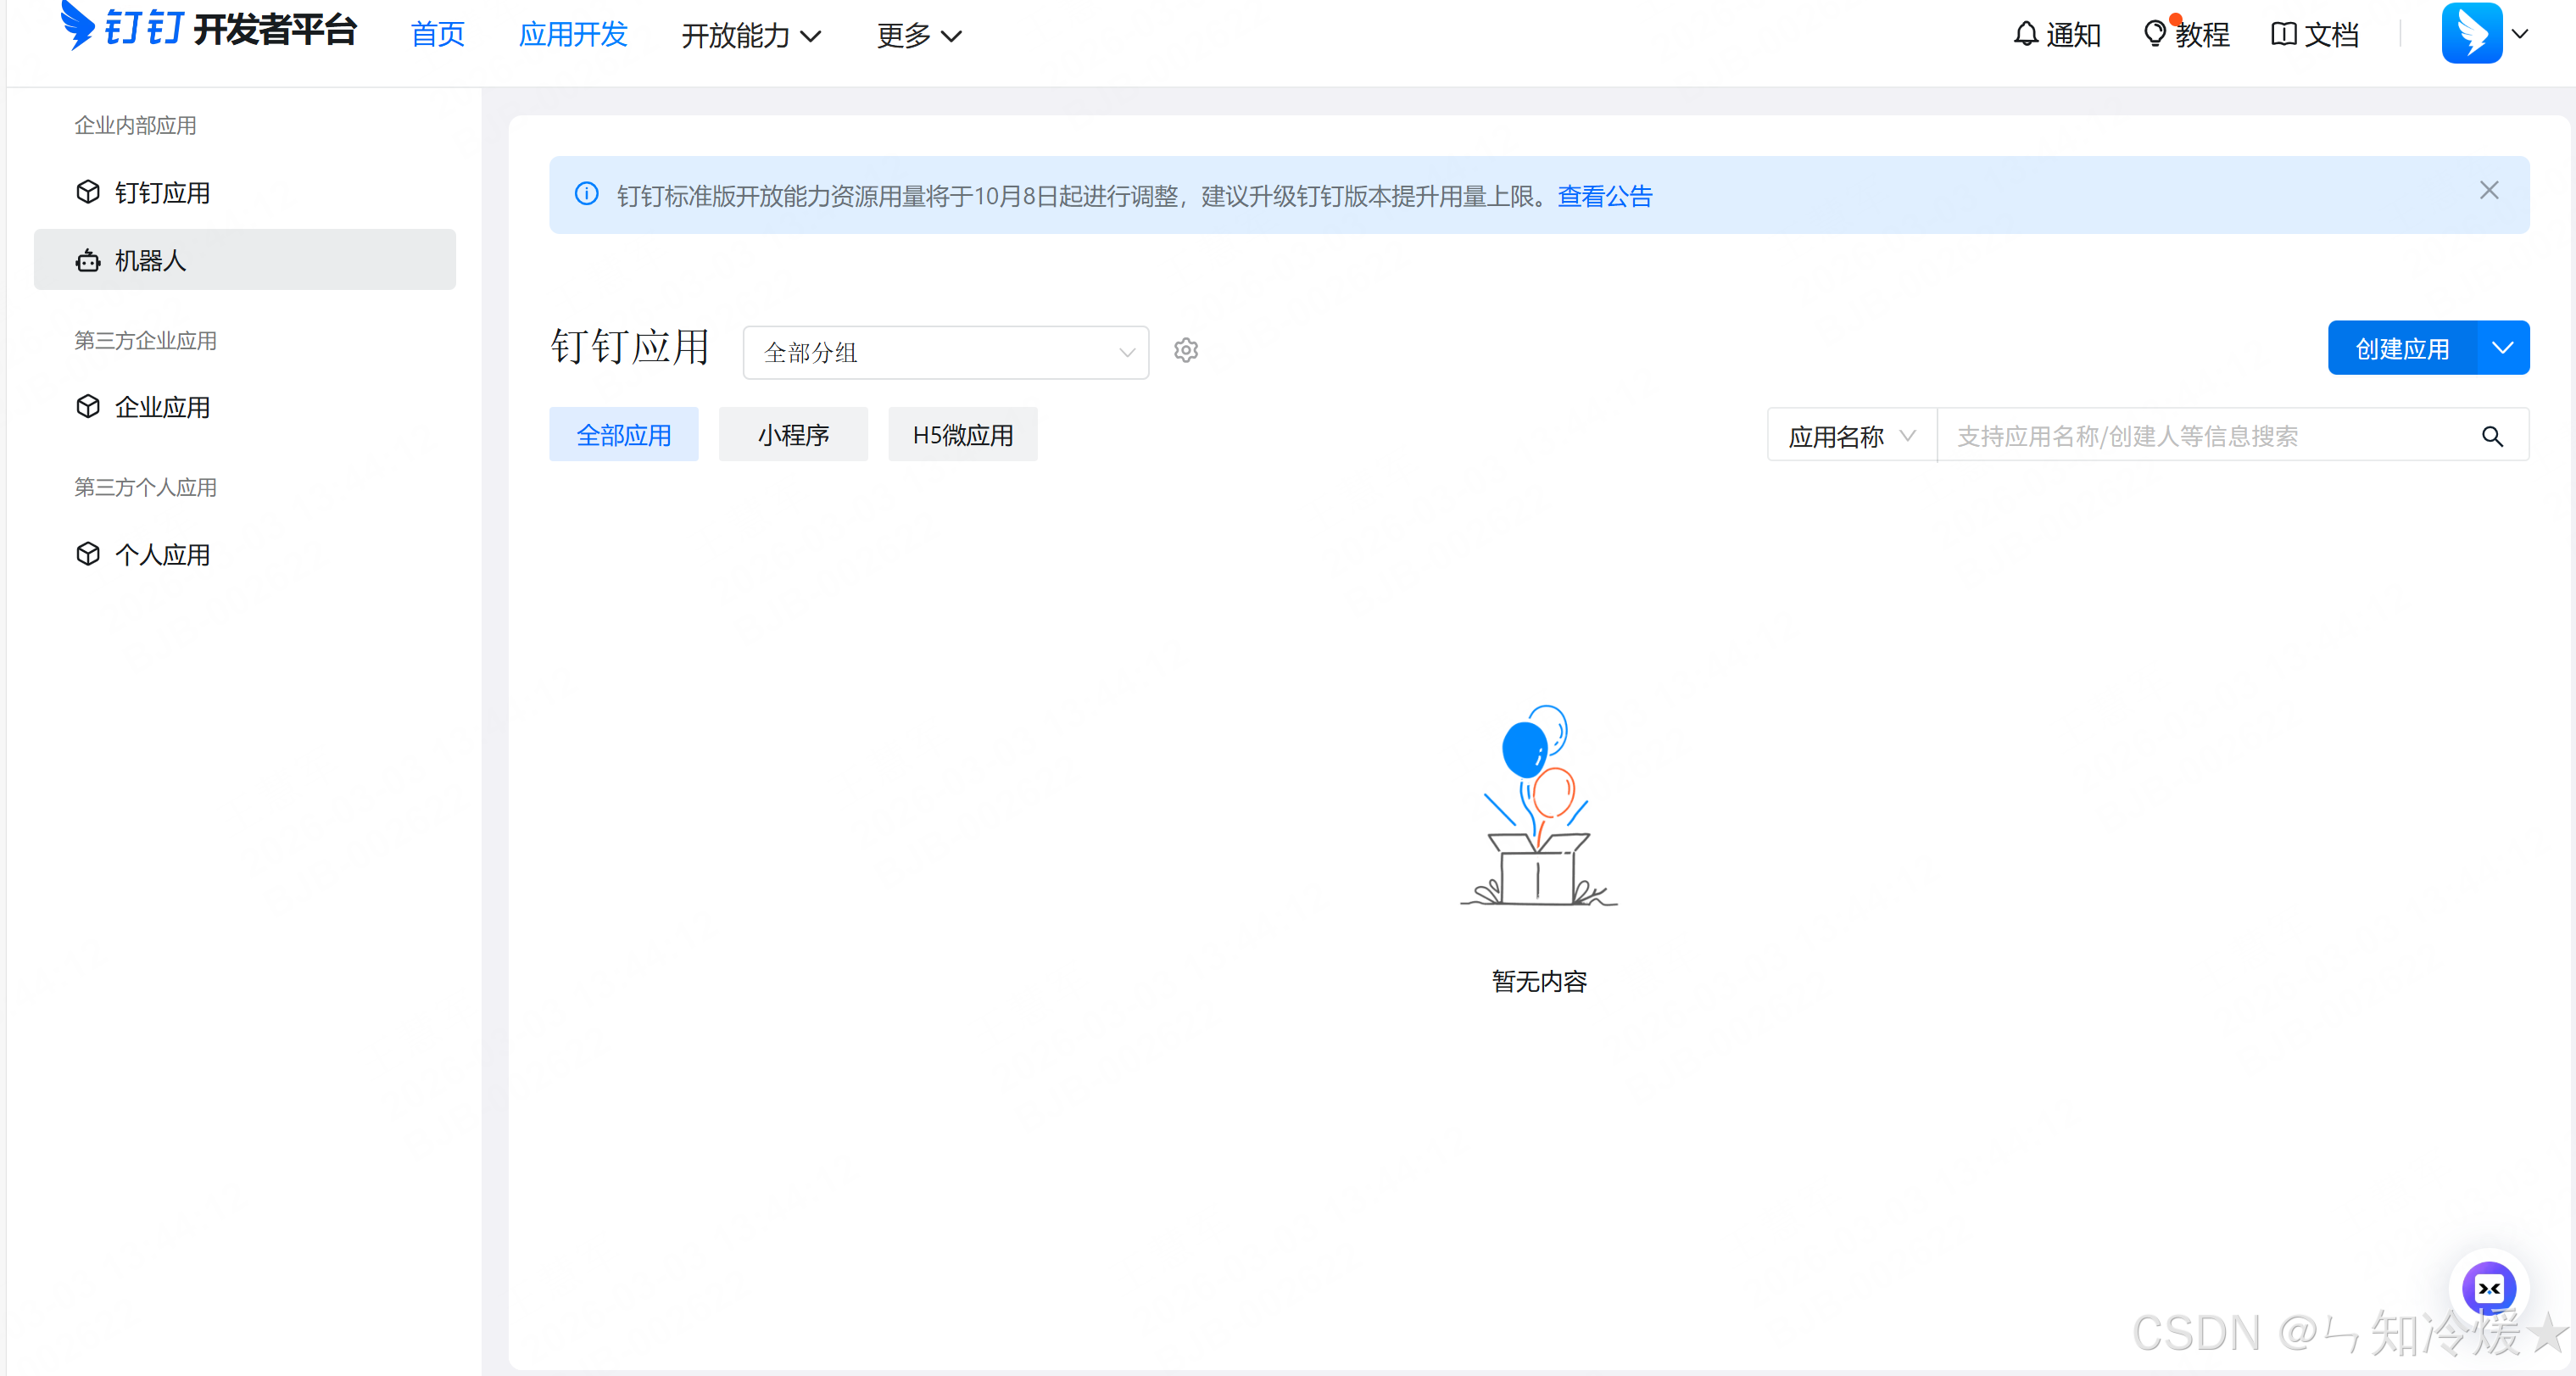The image size is (2576, 1376).
Task: Expand the 创建应用 dropdown arrow
Action: point(2503,347)
